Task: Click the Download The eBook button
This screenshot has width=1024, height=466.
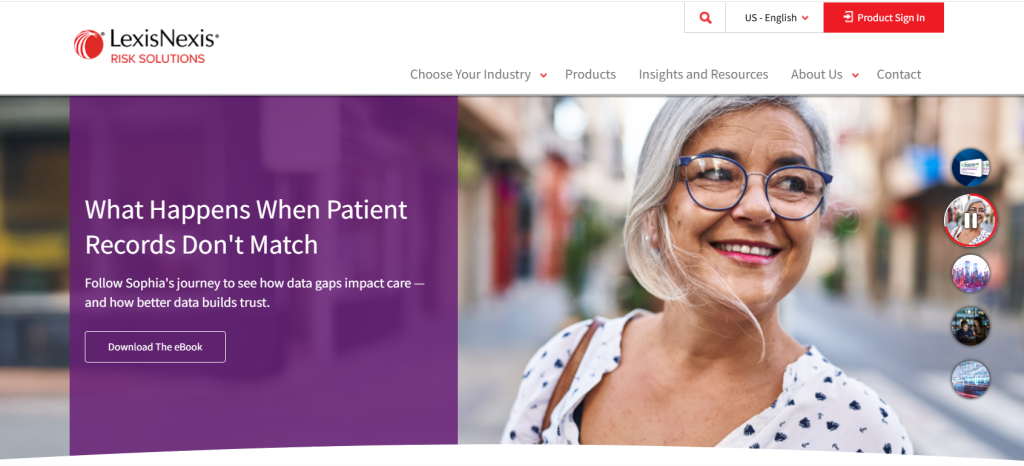Action: click(155, 347)
